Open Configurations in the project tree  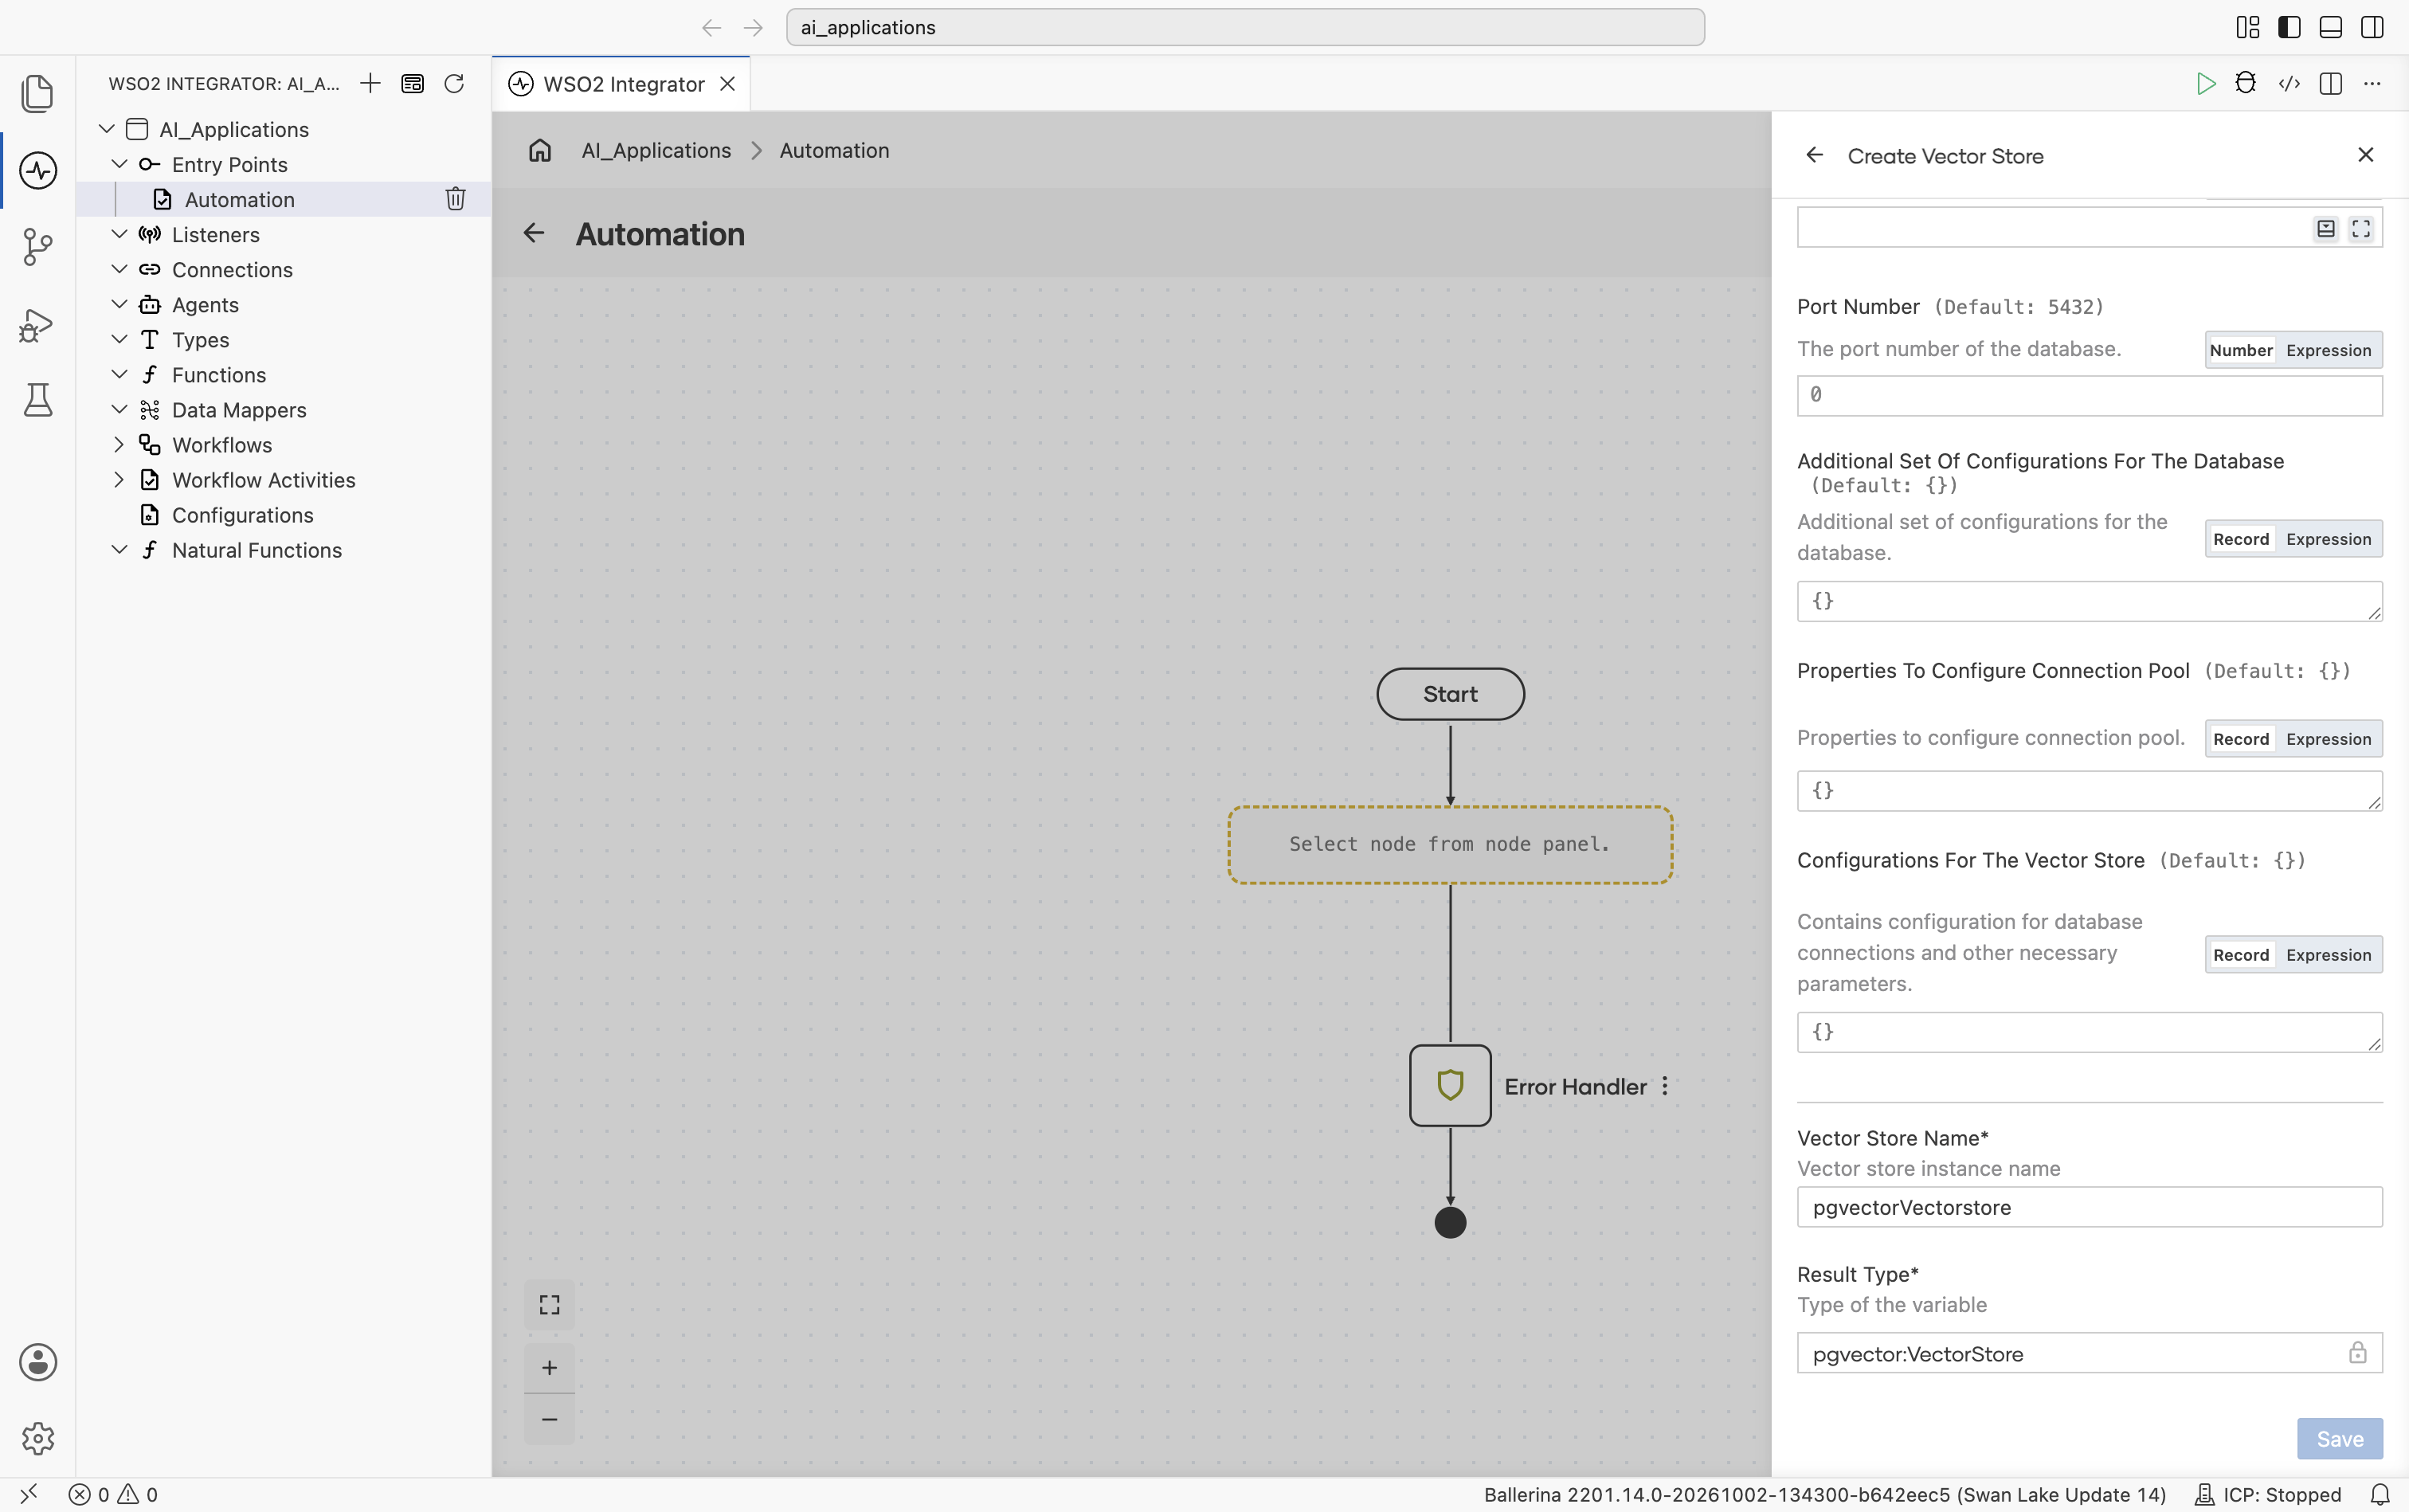243,515
